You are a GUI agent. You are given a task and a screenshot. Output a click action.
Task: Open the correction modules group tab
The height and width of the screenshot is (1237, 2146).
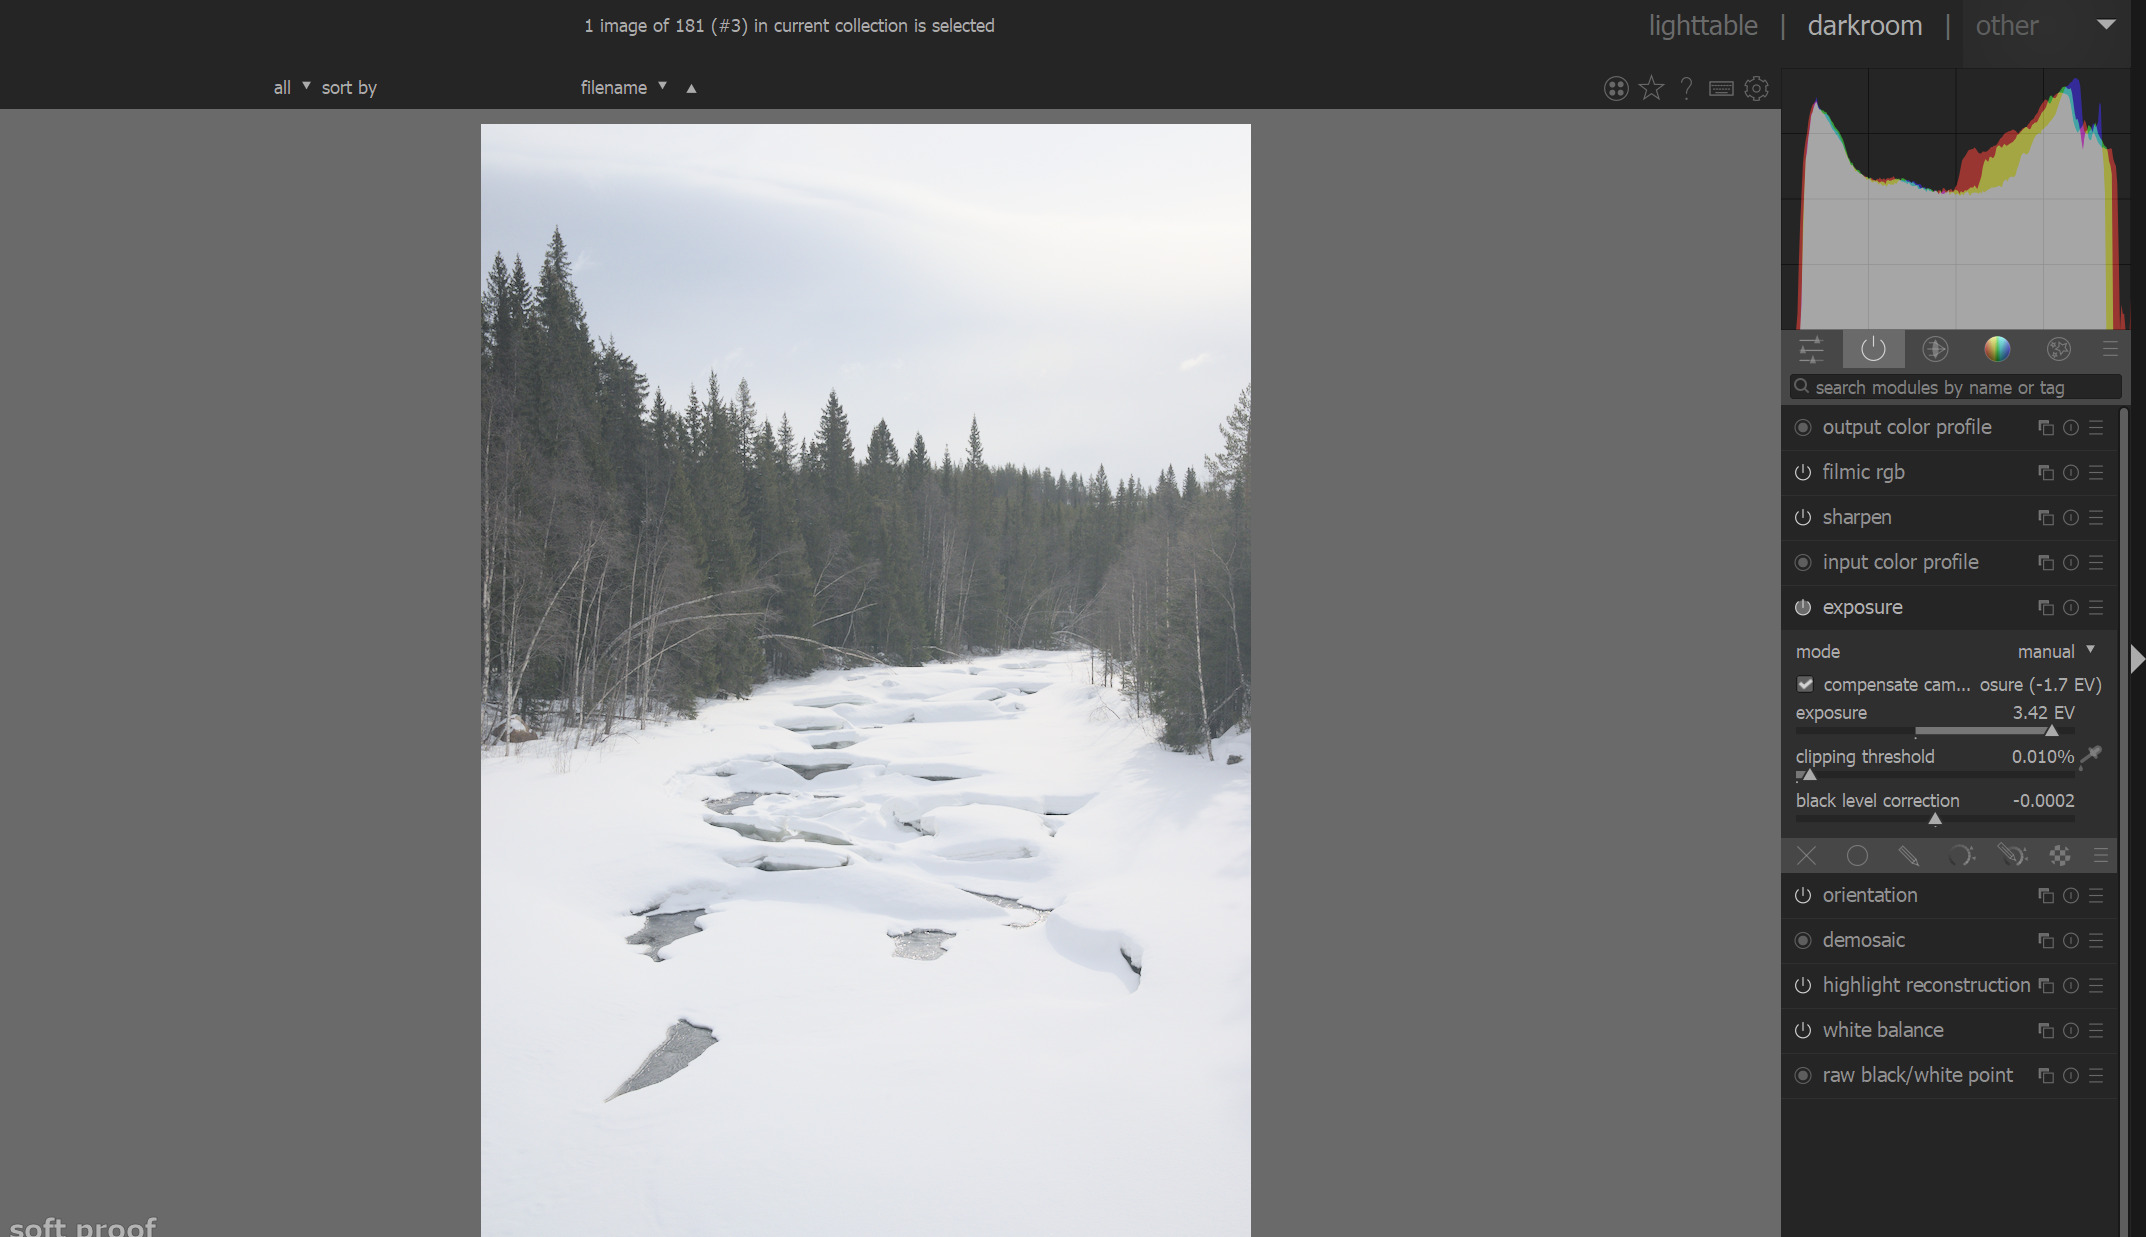coord(1935,349)
